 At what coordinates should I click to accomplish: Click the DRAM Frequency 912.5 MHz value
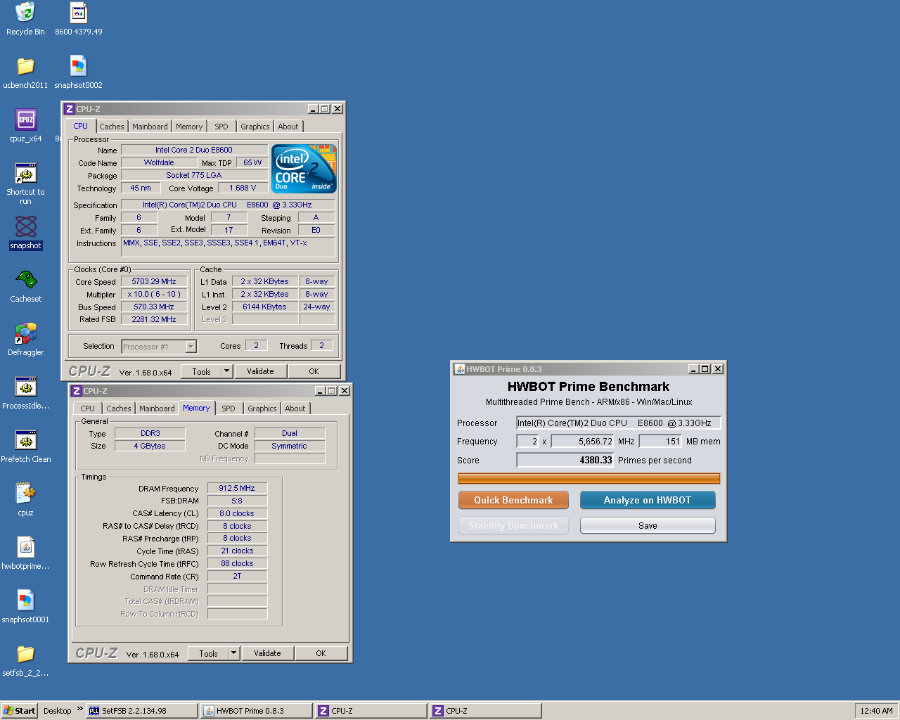point(236,488)
